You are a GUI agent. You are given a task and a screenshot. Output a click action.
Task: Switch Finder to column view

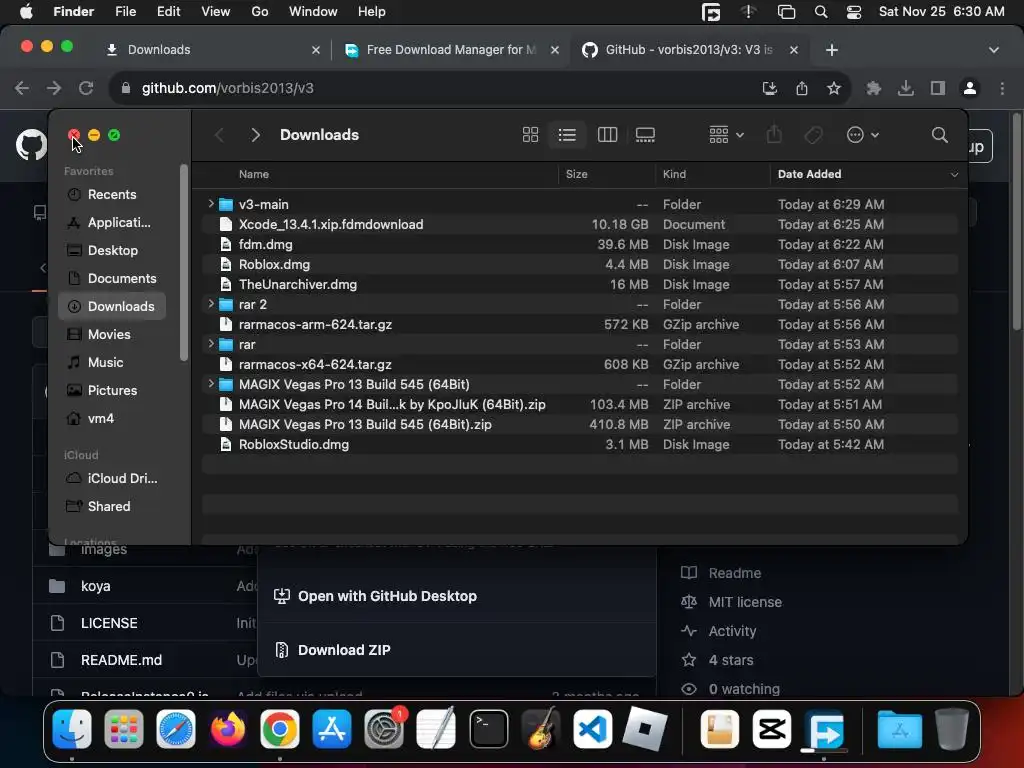[607, 135]
